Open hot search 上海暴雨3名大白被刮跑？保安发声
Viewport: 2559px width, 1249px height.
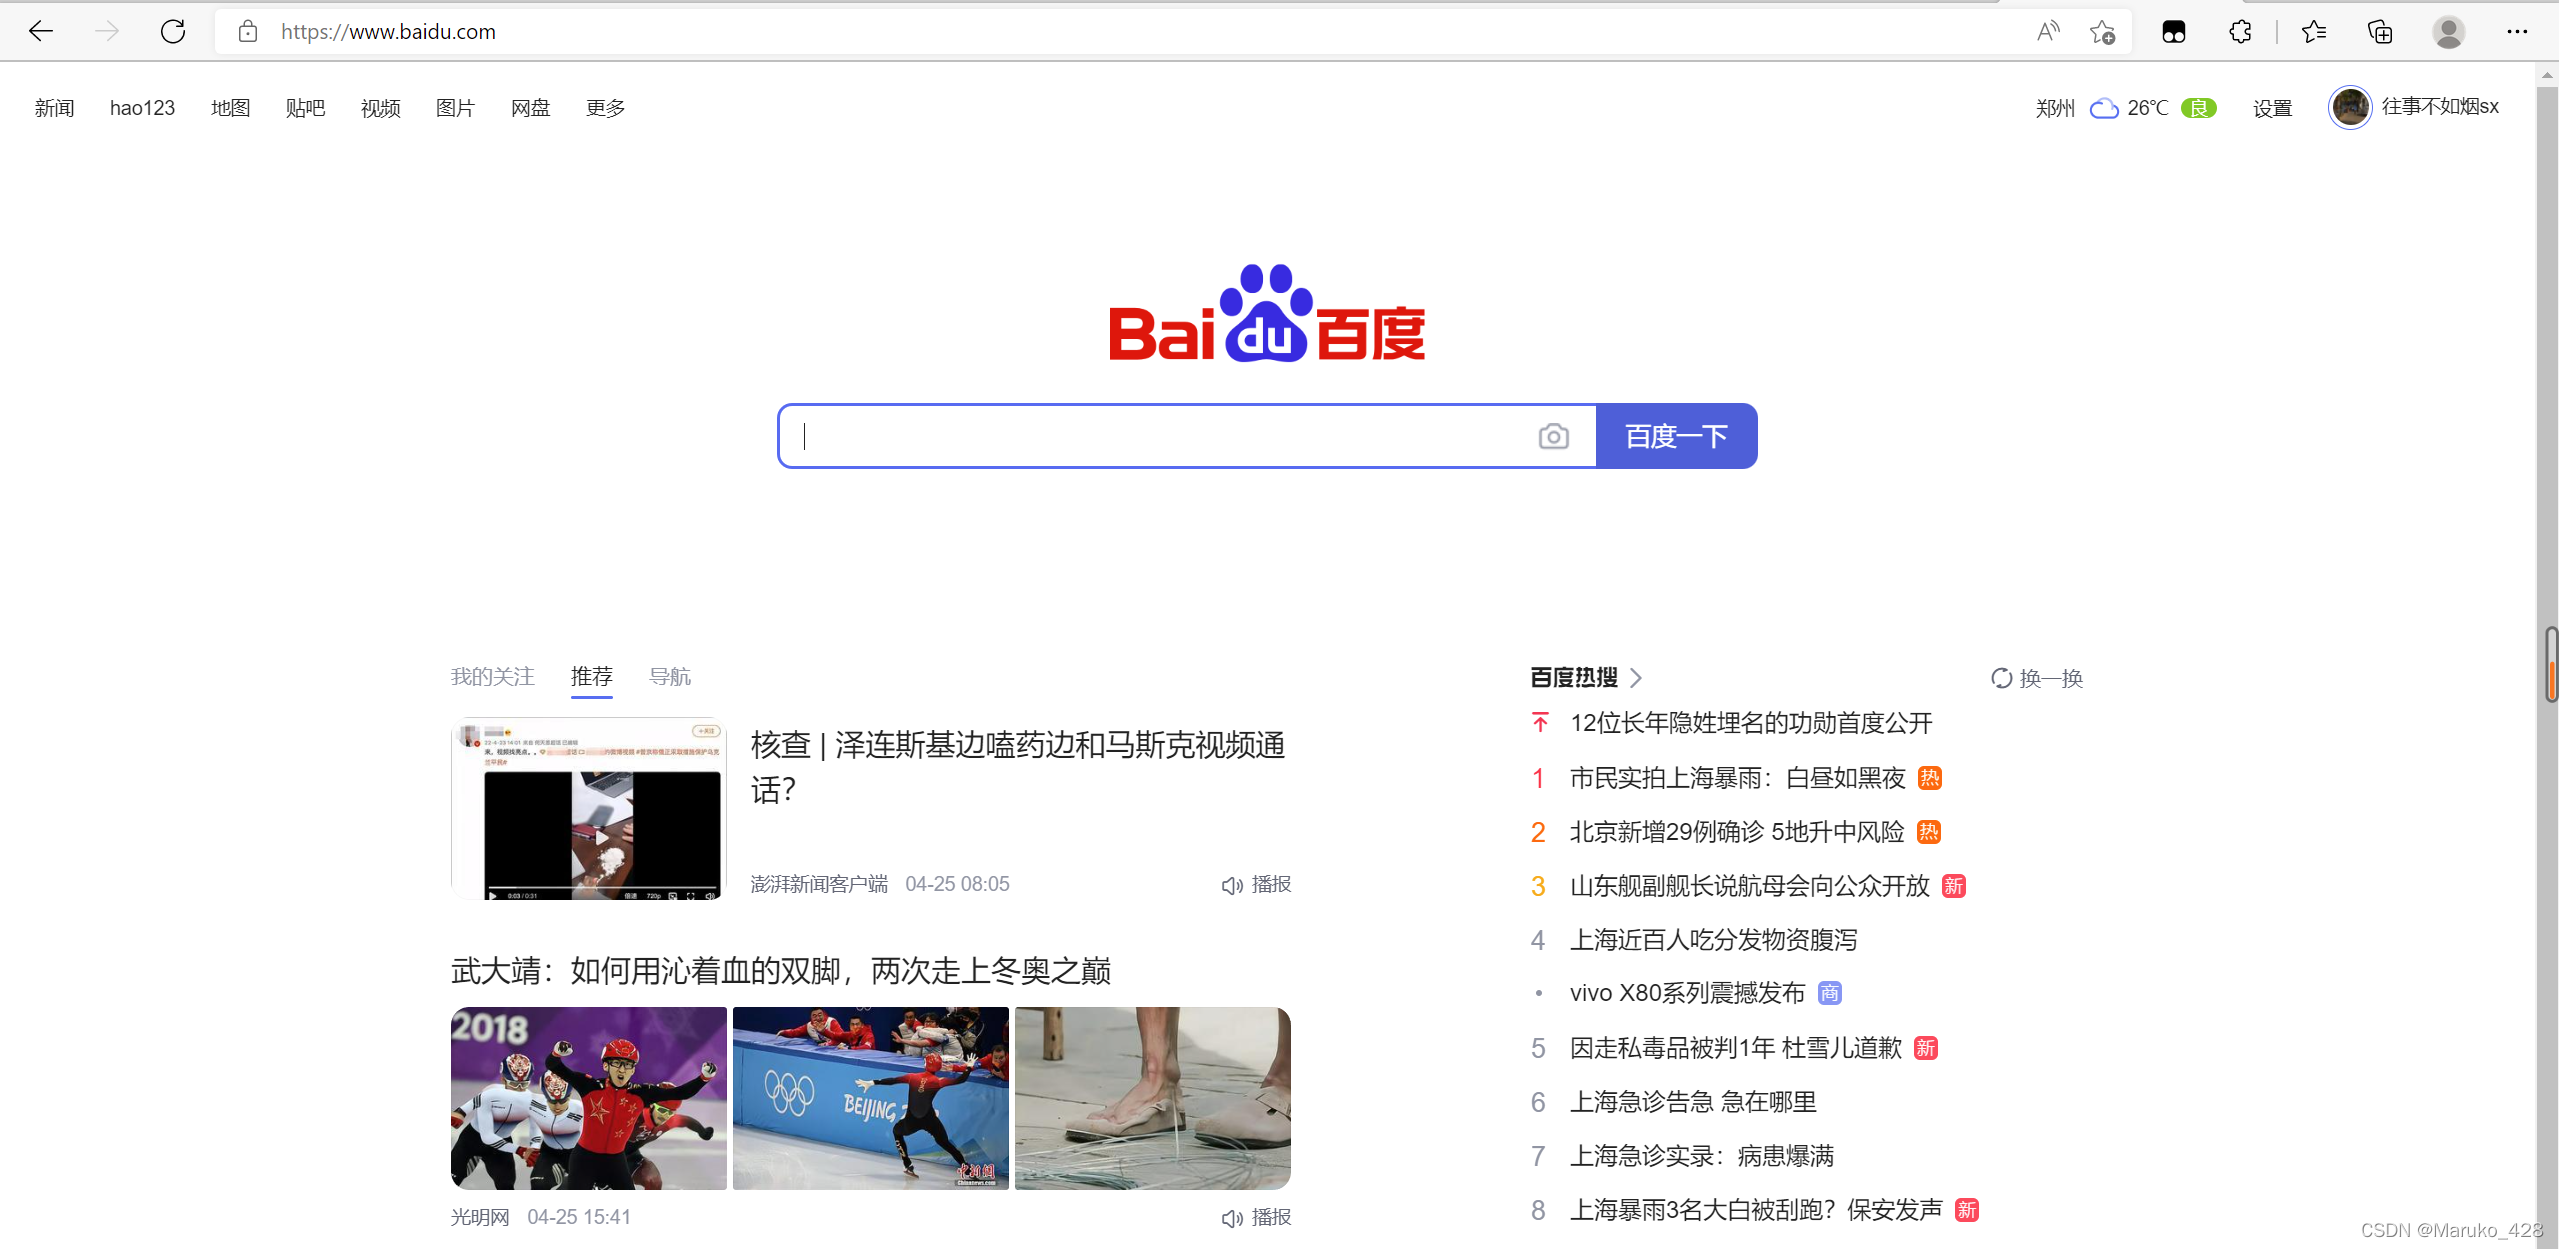tap(1755, 1210)
